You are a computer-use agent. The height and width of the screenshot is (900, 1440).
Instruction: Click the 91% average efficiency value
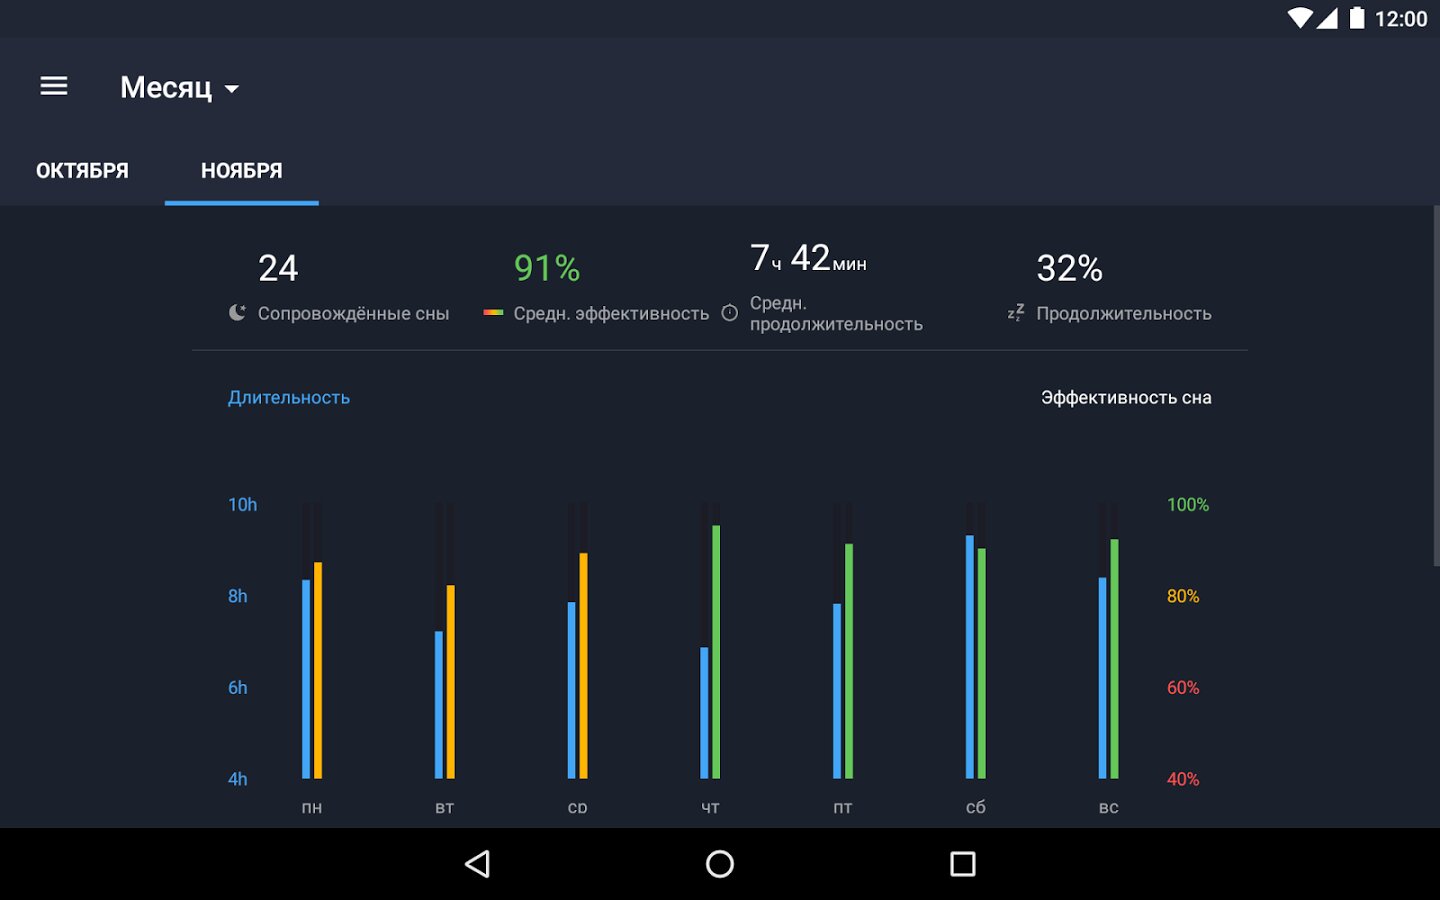click(x=547, y=268)
